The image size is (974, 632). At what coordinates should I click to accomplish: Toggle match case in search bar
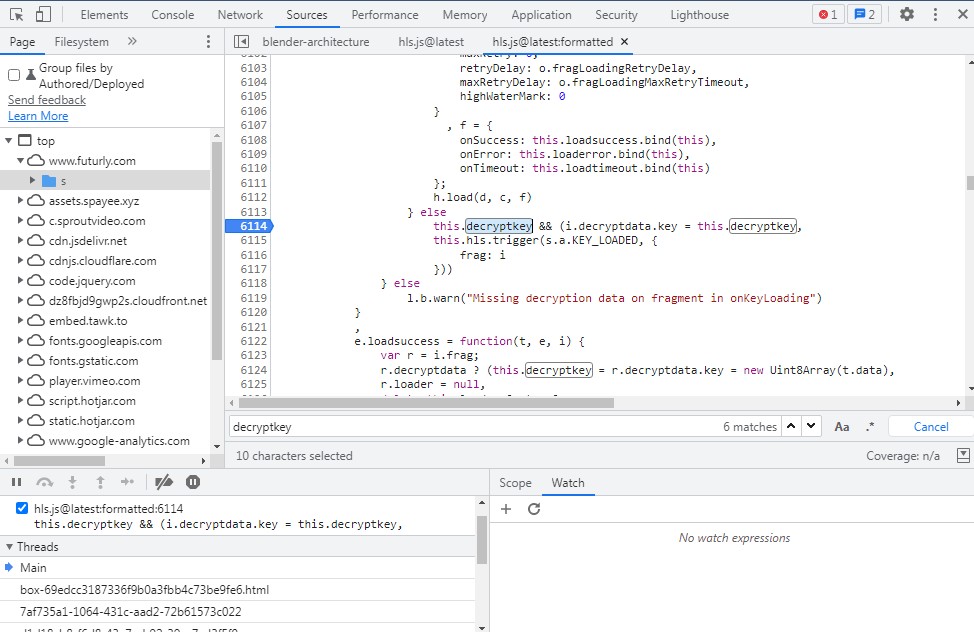click(842, 427)
